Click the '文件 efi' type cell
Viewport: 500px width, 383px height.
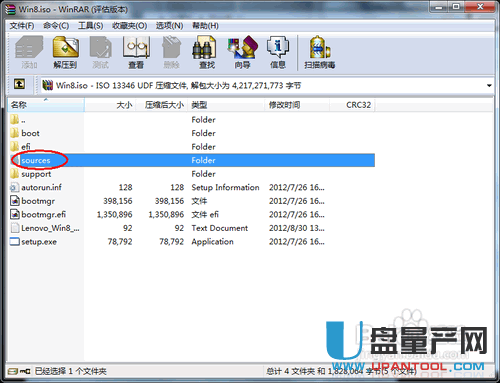point(205,214)
